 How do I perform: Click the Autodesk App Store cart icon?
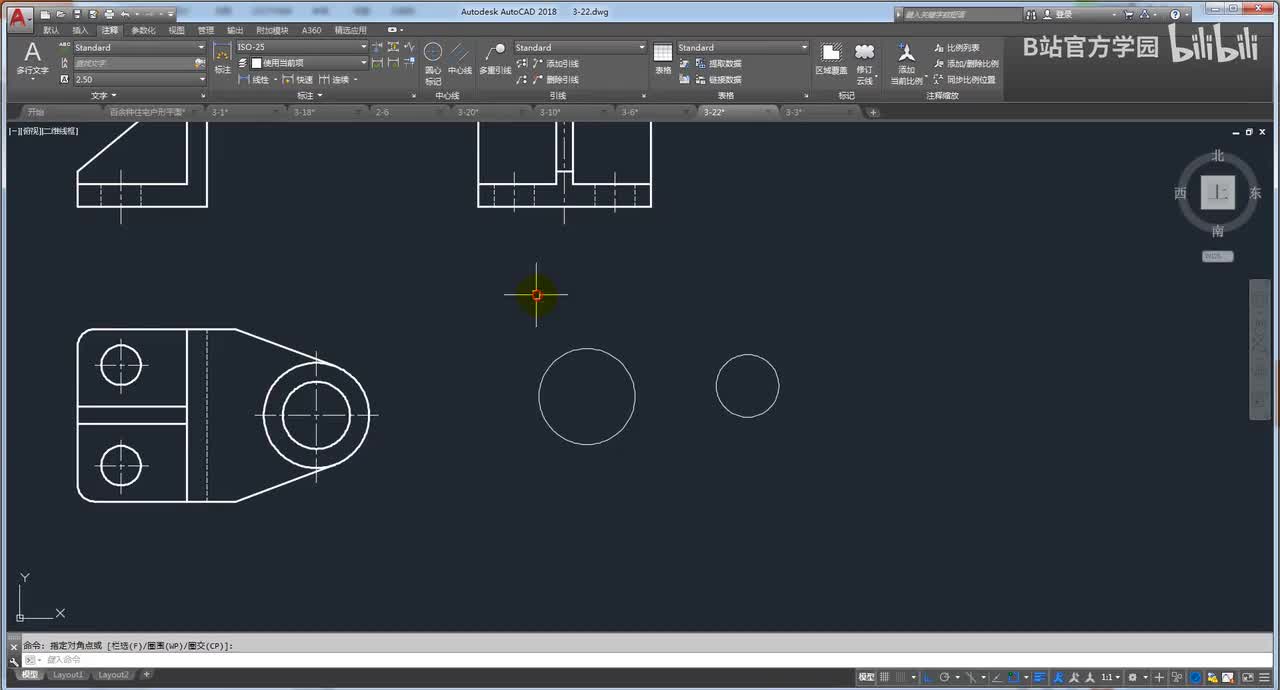pyautogui.click(x=1129, y=15)
